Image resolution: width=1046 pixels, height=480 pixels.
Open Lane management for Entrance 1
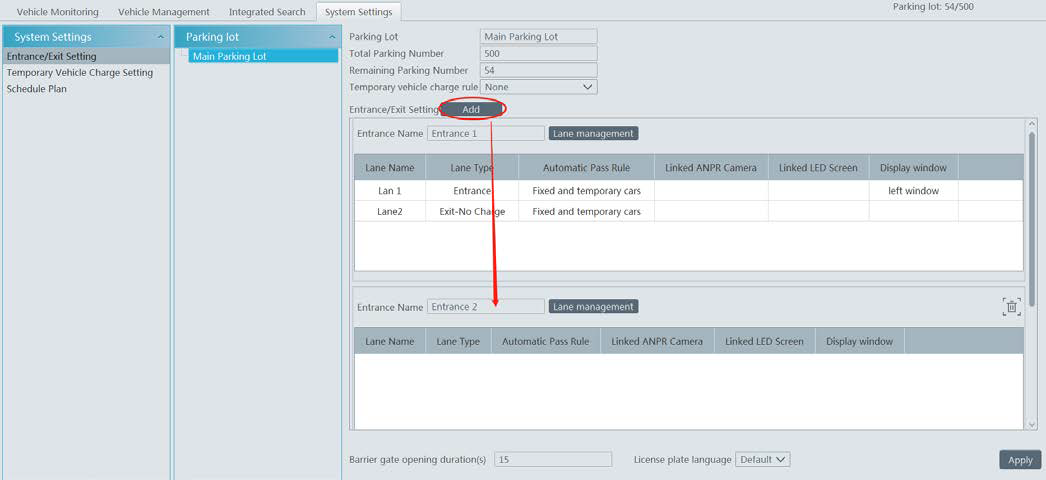[x=593, y=133]
